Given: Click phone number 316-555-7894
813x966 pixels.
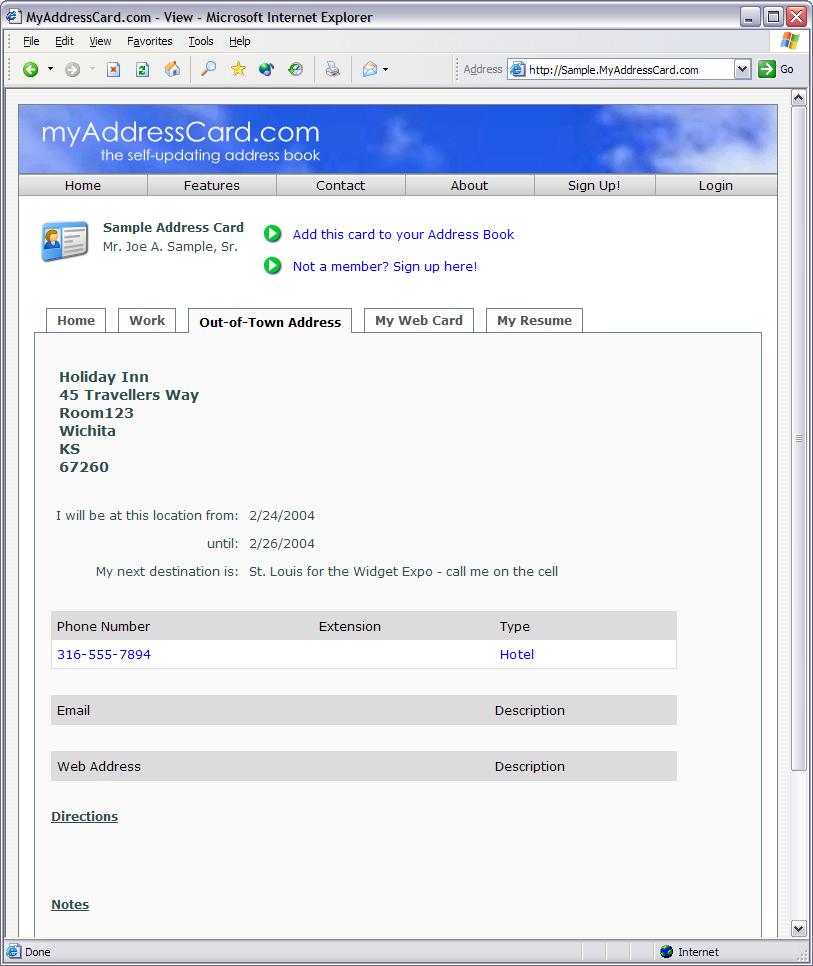Looking at the screenshot, I should (x=103, y=654).
